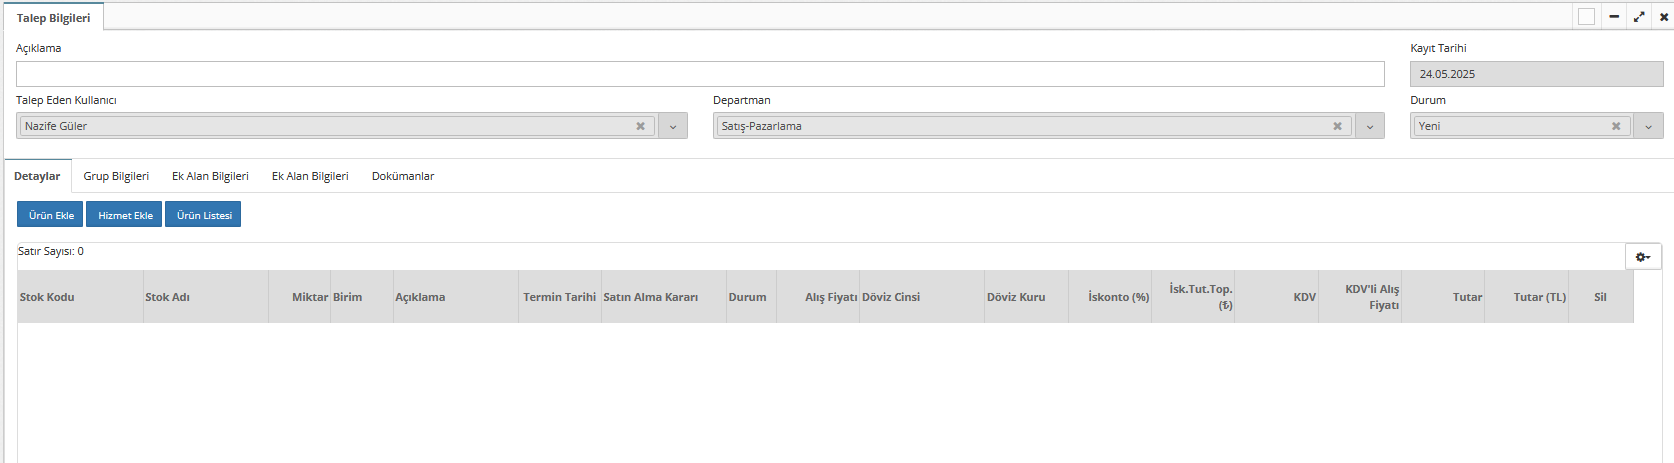Image resolution: width=1674 pixels, height=463 pixels.
Task: Open the Durum dropdown arrow
Action: tap(1648, 126)
